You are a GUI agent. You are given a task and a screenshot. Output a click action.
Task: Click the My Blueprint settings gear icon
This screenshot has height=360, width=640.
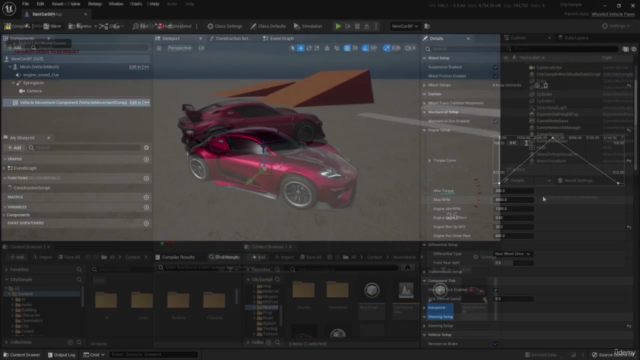pos(146,147)
